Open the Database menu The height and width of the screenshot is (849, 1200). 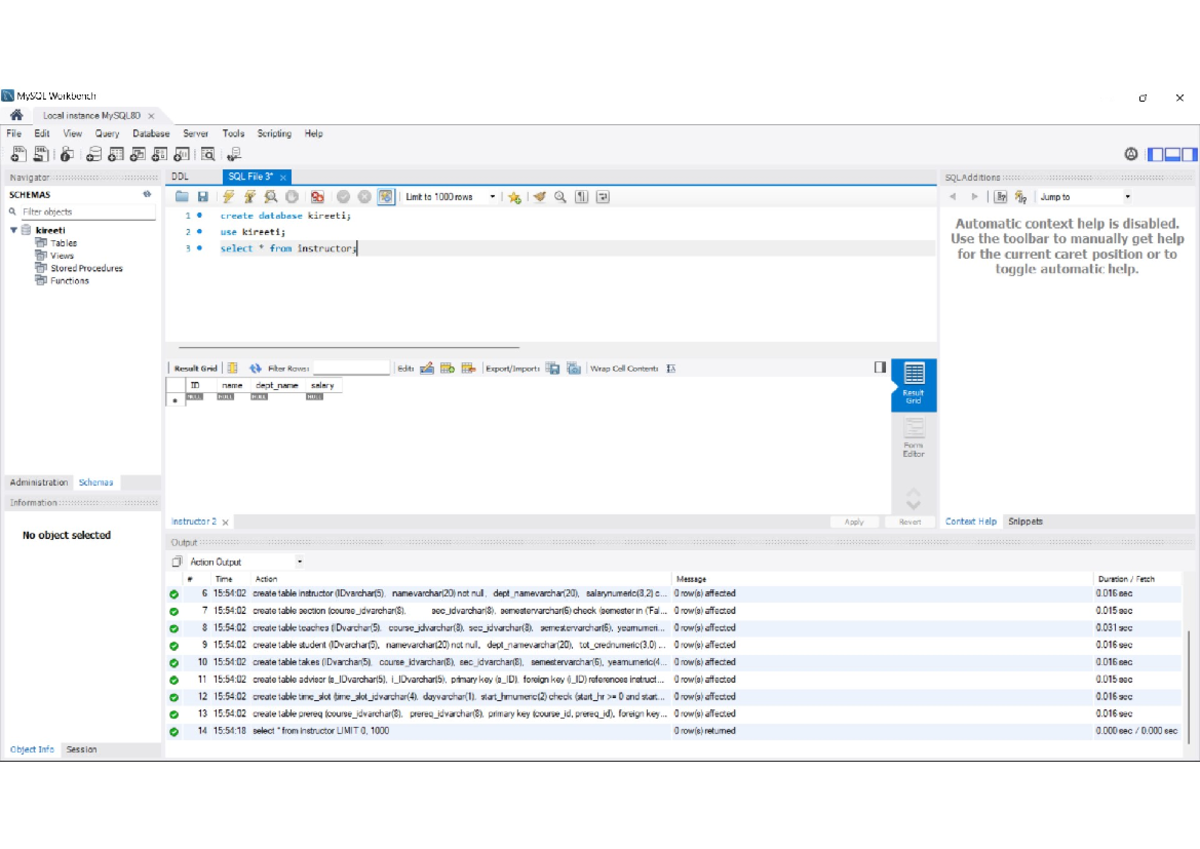(x=151, y=133)
